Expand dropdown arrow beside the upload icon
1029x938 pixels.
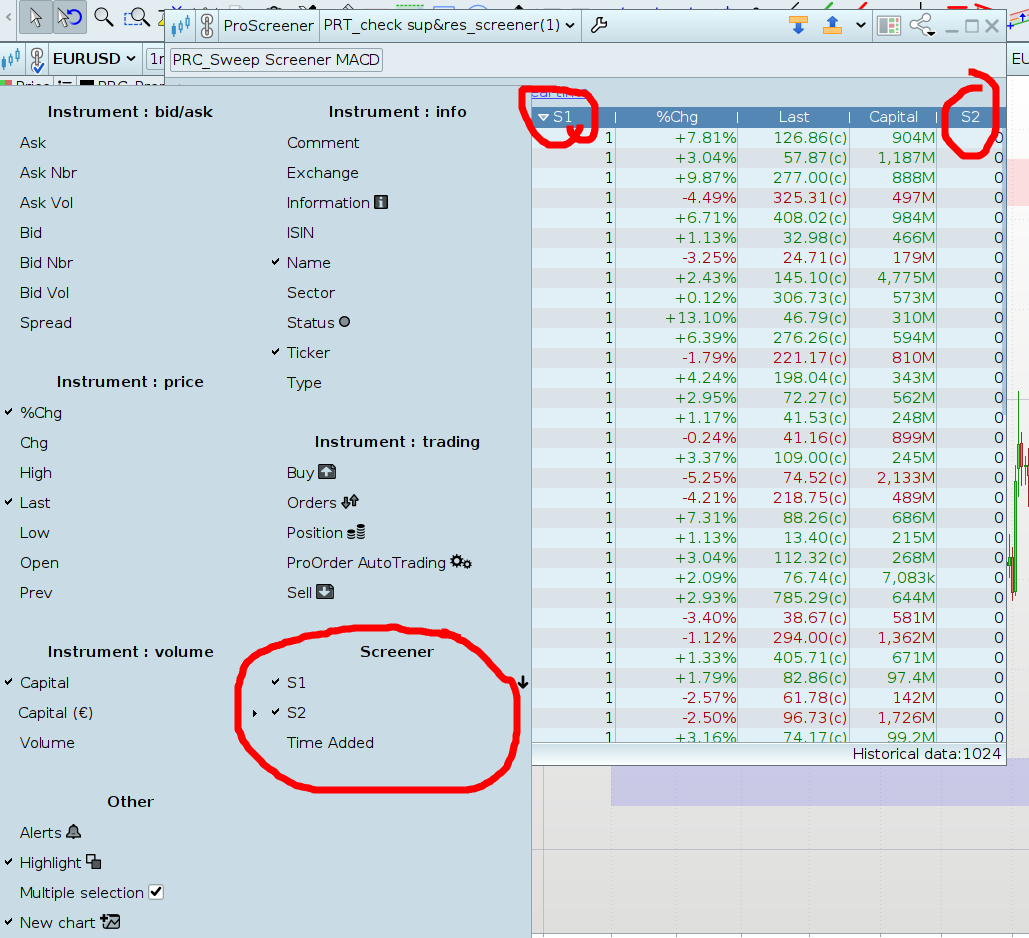coord(861,26)
